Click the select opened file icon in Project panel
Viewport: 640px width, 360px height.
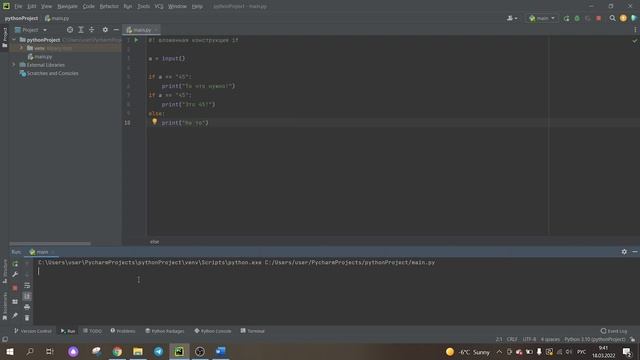pyautogui.click(x=70, y=30)
